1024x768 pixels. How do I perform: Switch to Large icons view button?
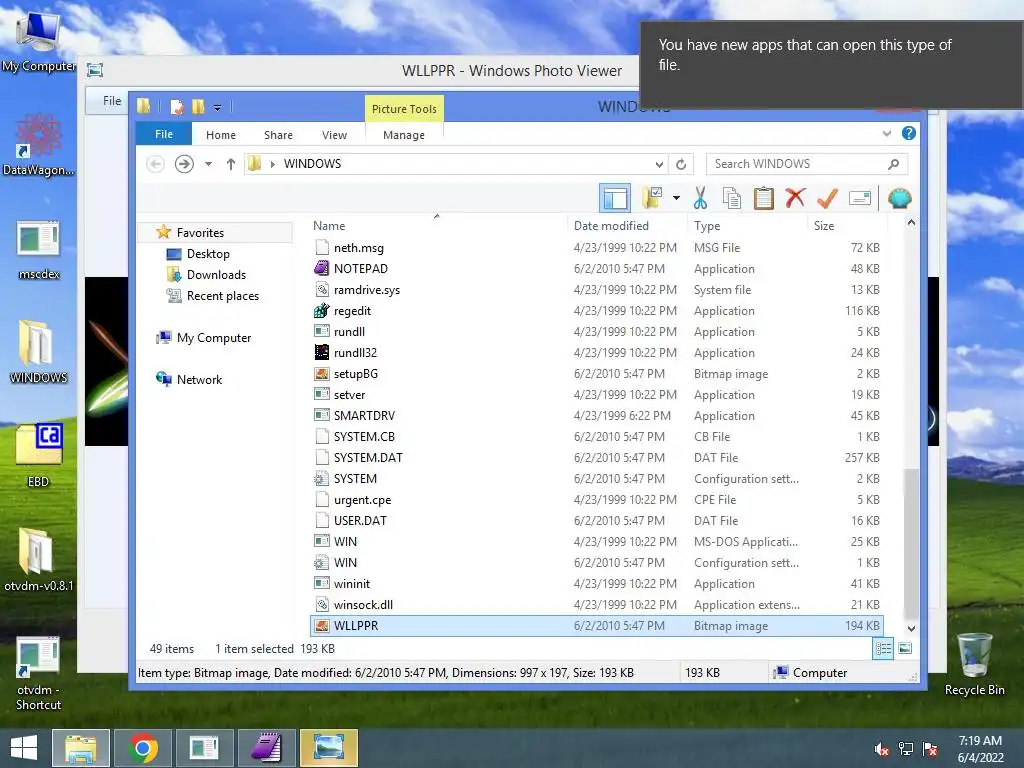pos(905,648)
